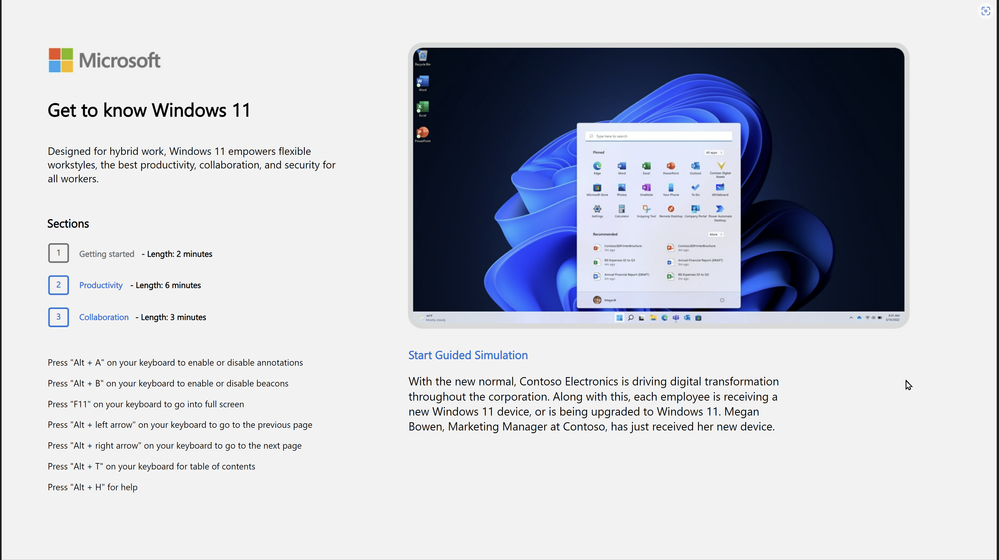
Task: Select the numbered box 1 for Getting started
Action: pos(59,253)
